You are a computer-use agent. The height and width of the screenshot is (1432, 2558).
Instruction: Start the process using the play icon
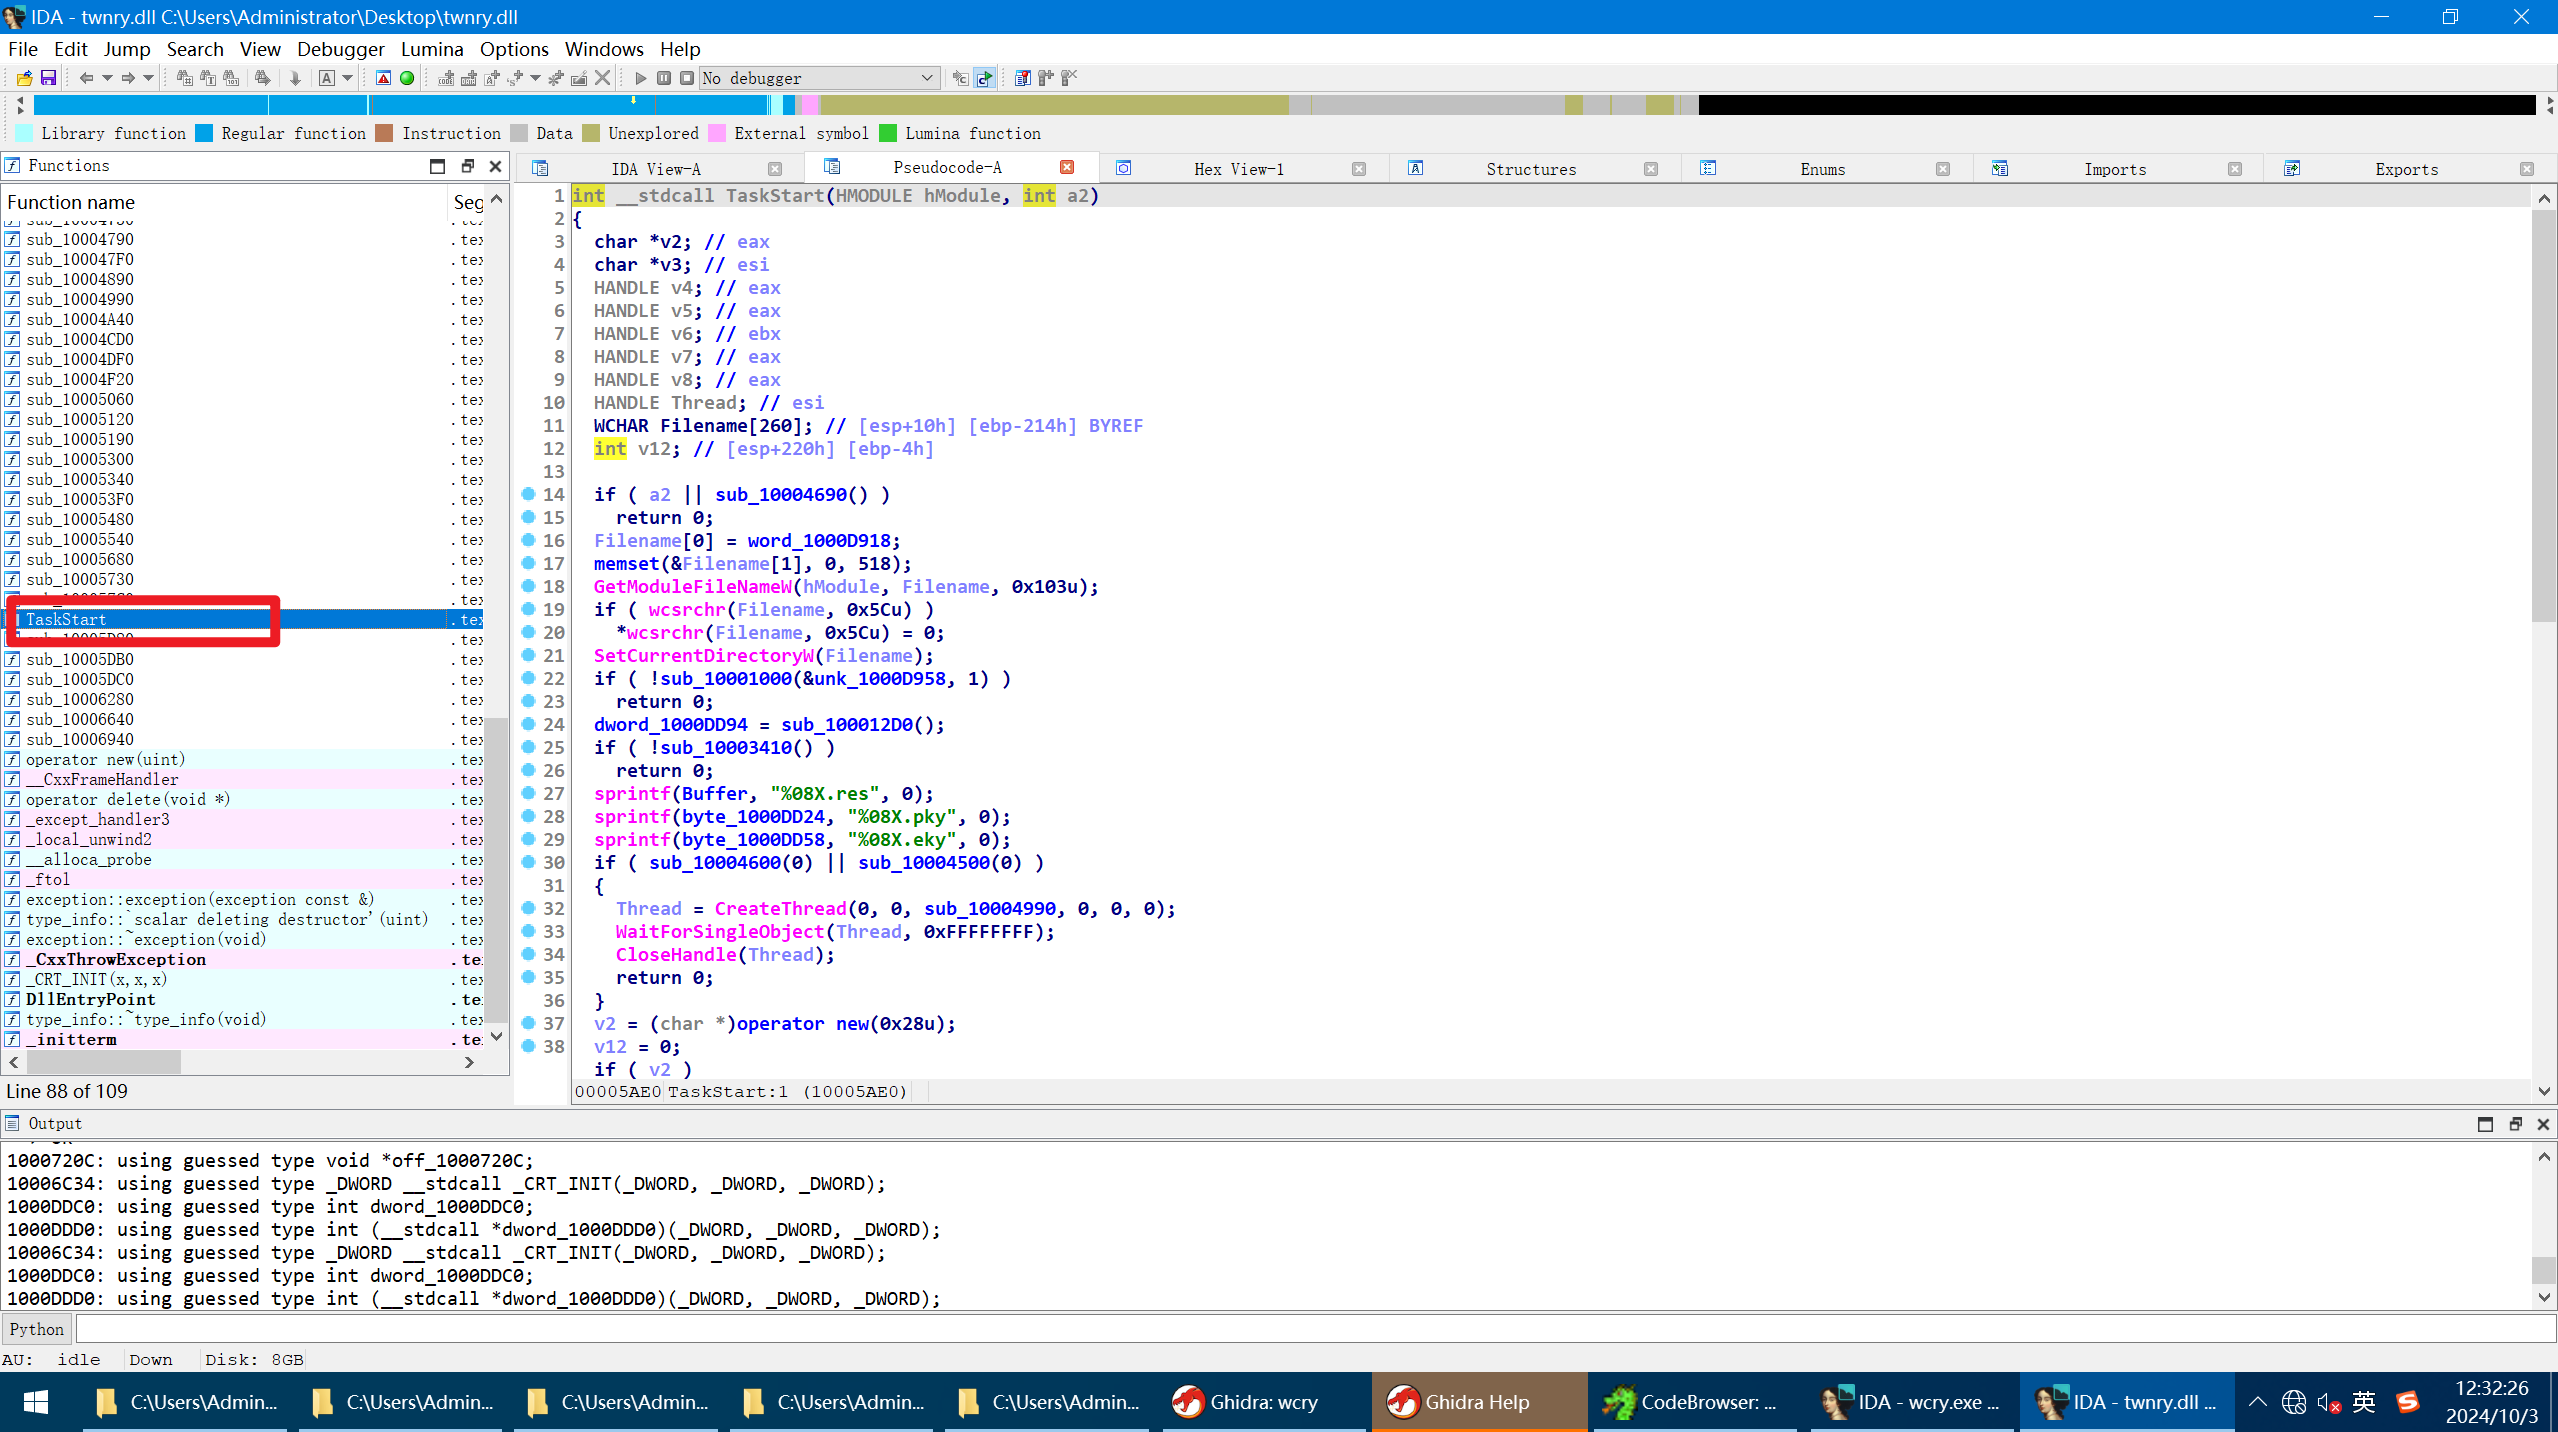coord(641,78)
